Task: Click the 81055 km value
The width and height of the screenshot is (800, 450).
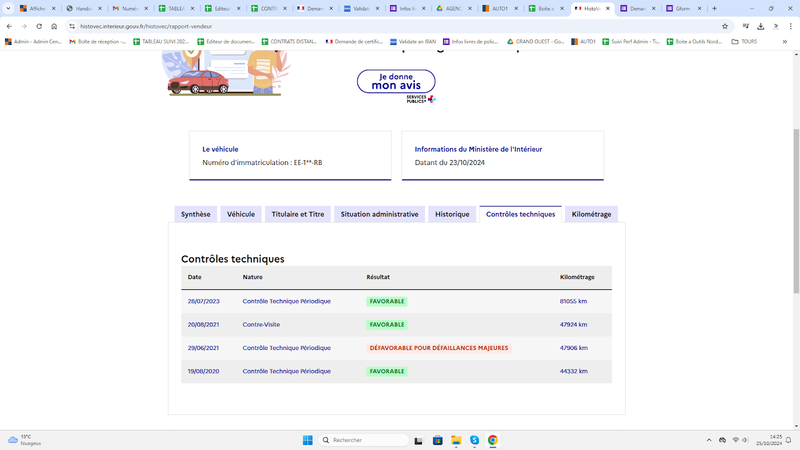Action: pyautogui.click(x=573, y=301)
